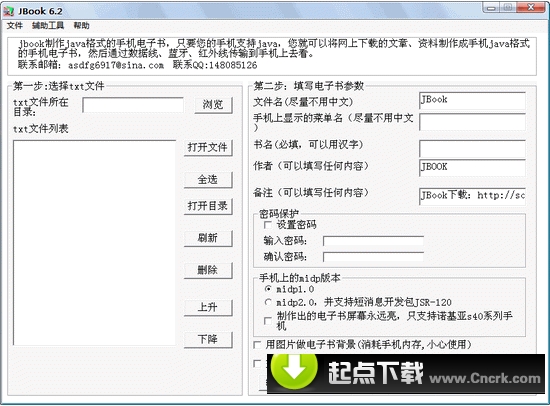This screenshot has width=550, height=406.
Task: Focus the 确认密码 password field
Action: (373, 257)
